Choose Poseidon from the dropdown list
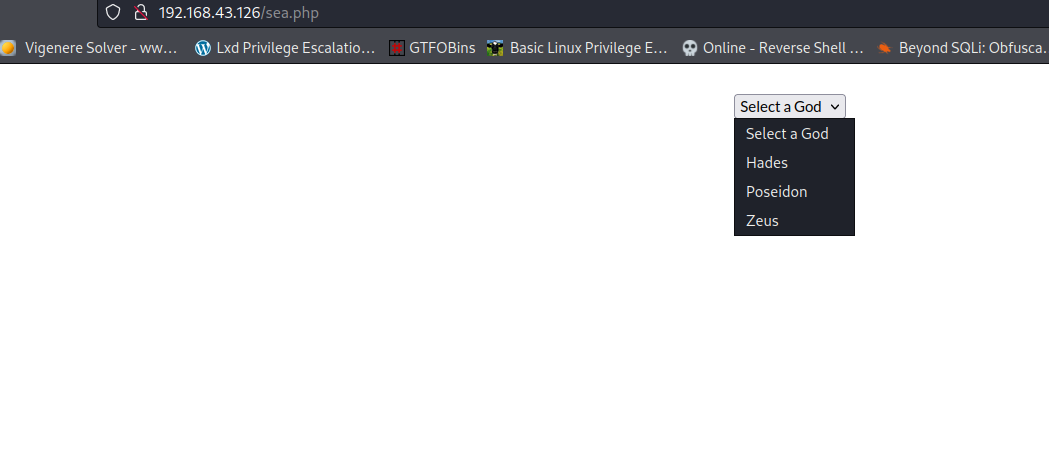The height and width of the screenshot is (466, 1049). pos(776,192)
